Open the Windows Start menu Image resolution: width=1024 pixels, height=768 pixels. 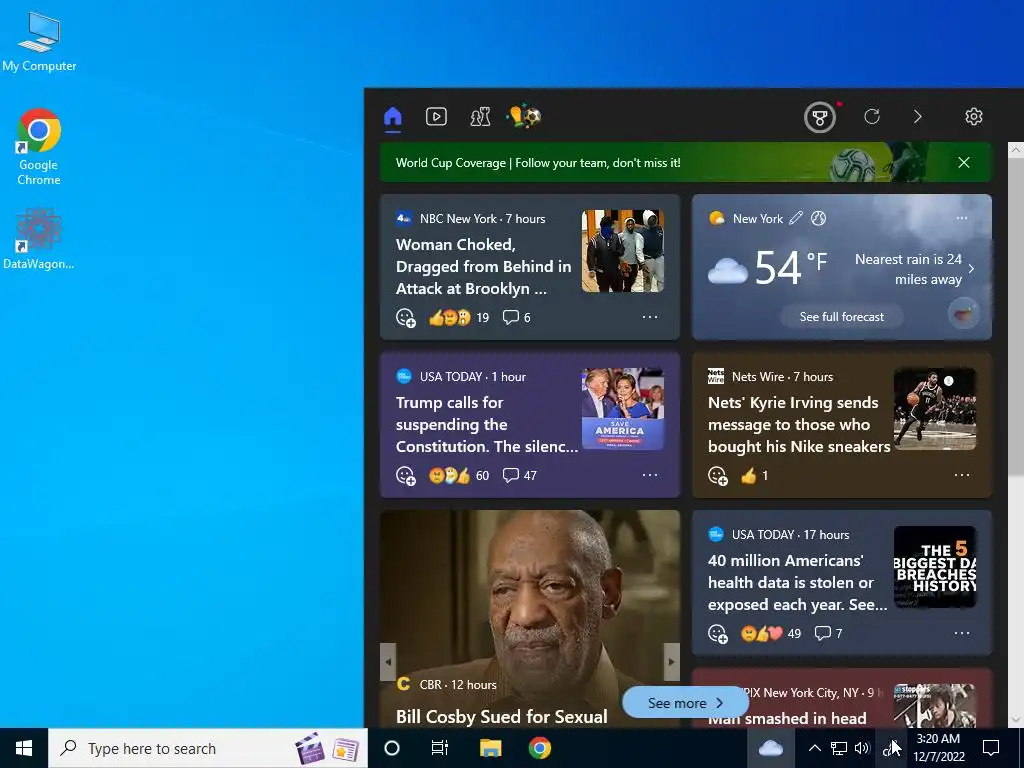[x=24, y=748]
